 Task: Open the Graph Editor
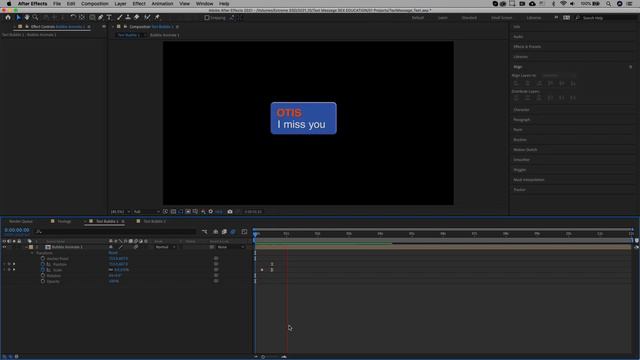coord(244,232)
